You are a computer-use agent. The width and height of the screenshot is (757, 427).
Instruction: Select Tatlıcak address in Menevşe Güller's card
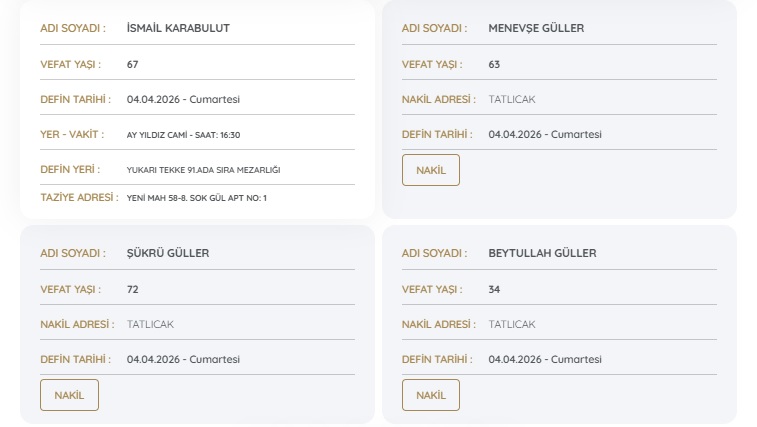coord(511,99)
